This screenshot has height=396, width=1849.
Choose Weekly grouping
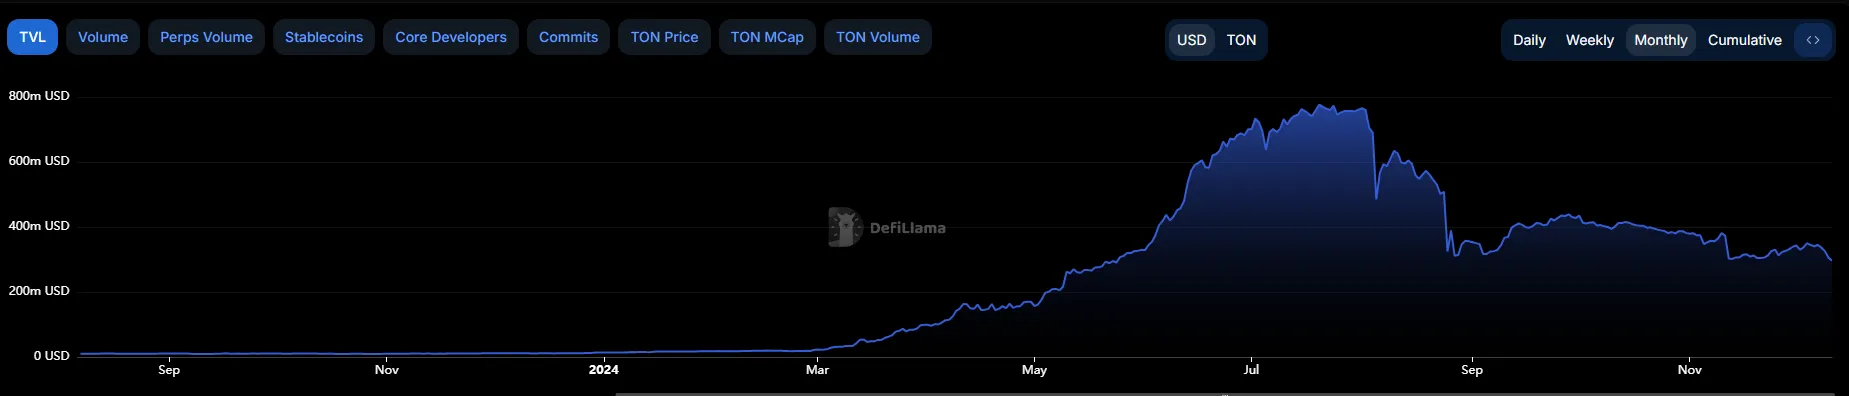click(1589, 40)
